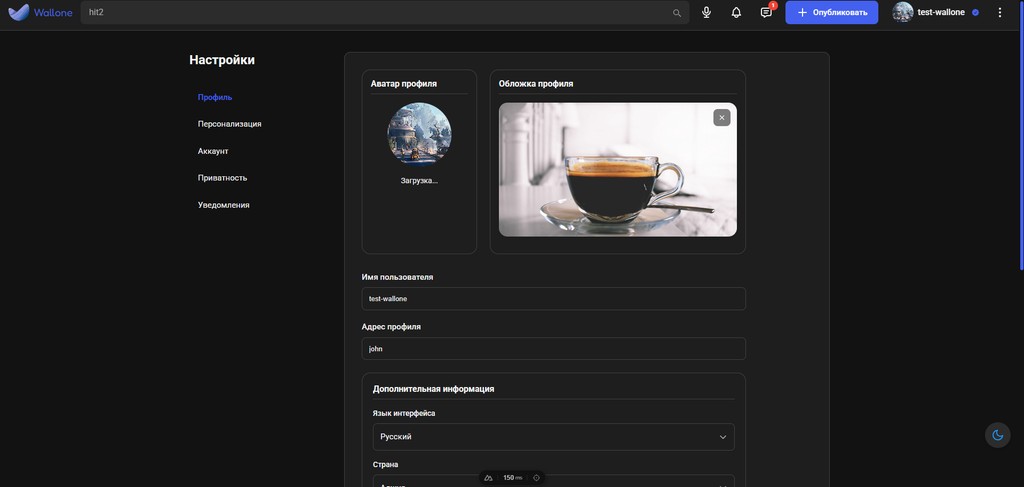Click the speed gauge icon in bottom toolbar

pyautogui.click(x=488, y=478)
